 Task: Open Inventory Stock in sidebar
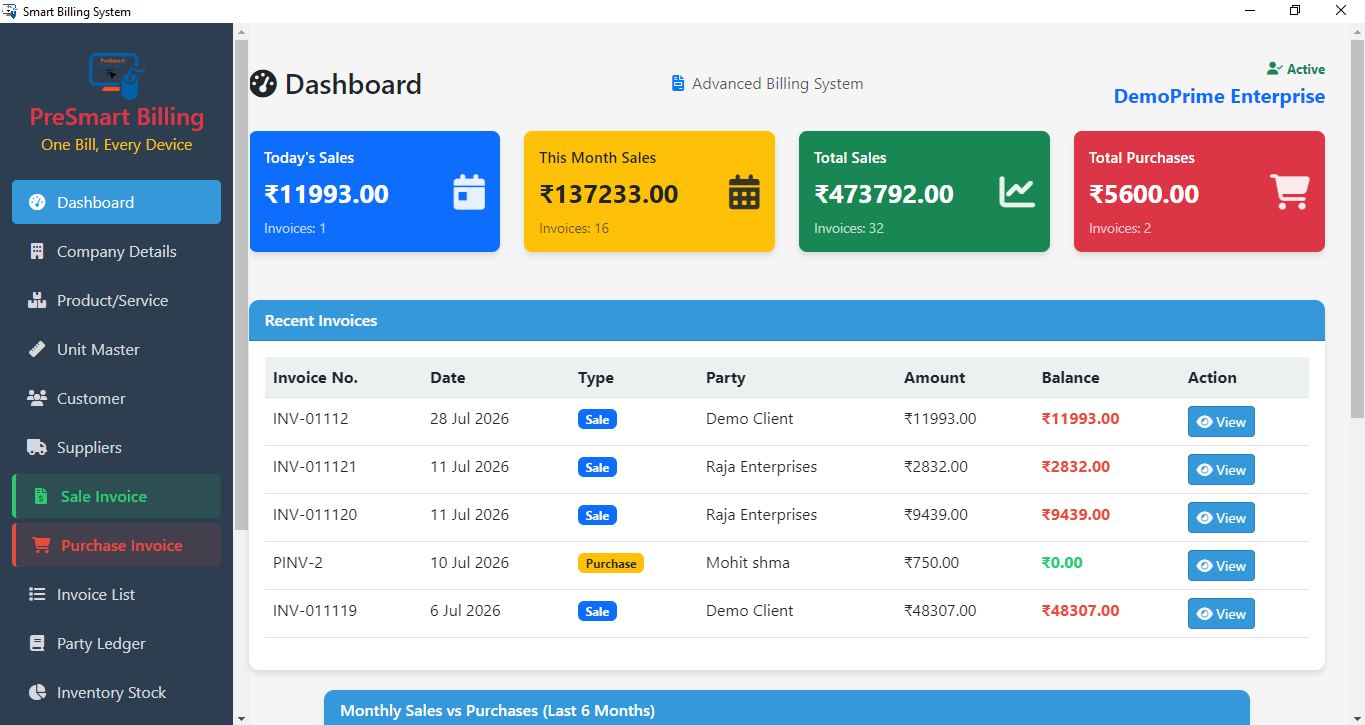pyautogui.click(x=116, y=692)
